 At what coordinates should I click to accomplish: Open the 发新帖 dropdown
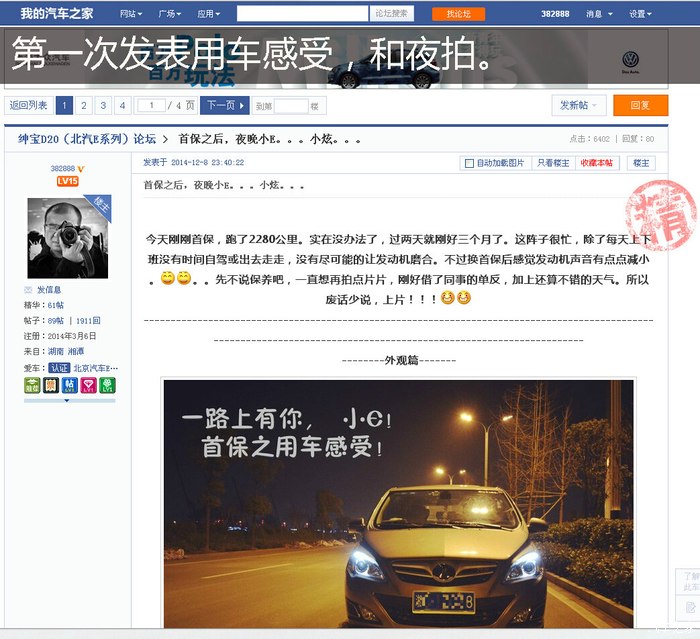click(579, 105)
